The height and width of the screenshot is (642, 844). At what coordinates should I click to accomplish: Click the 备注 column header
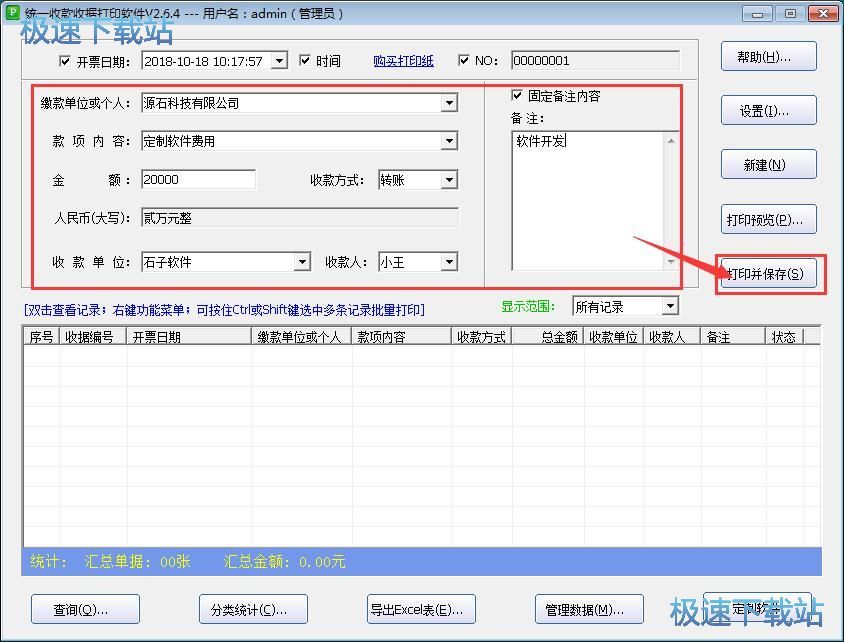[733, 337]
